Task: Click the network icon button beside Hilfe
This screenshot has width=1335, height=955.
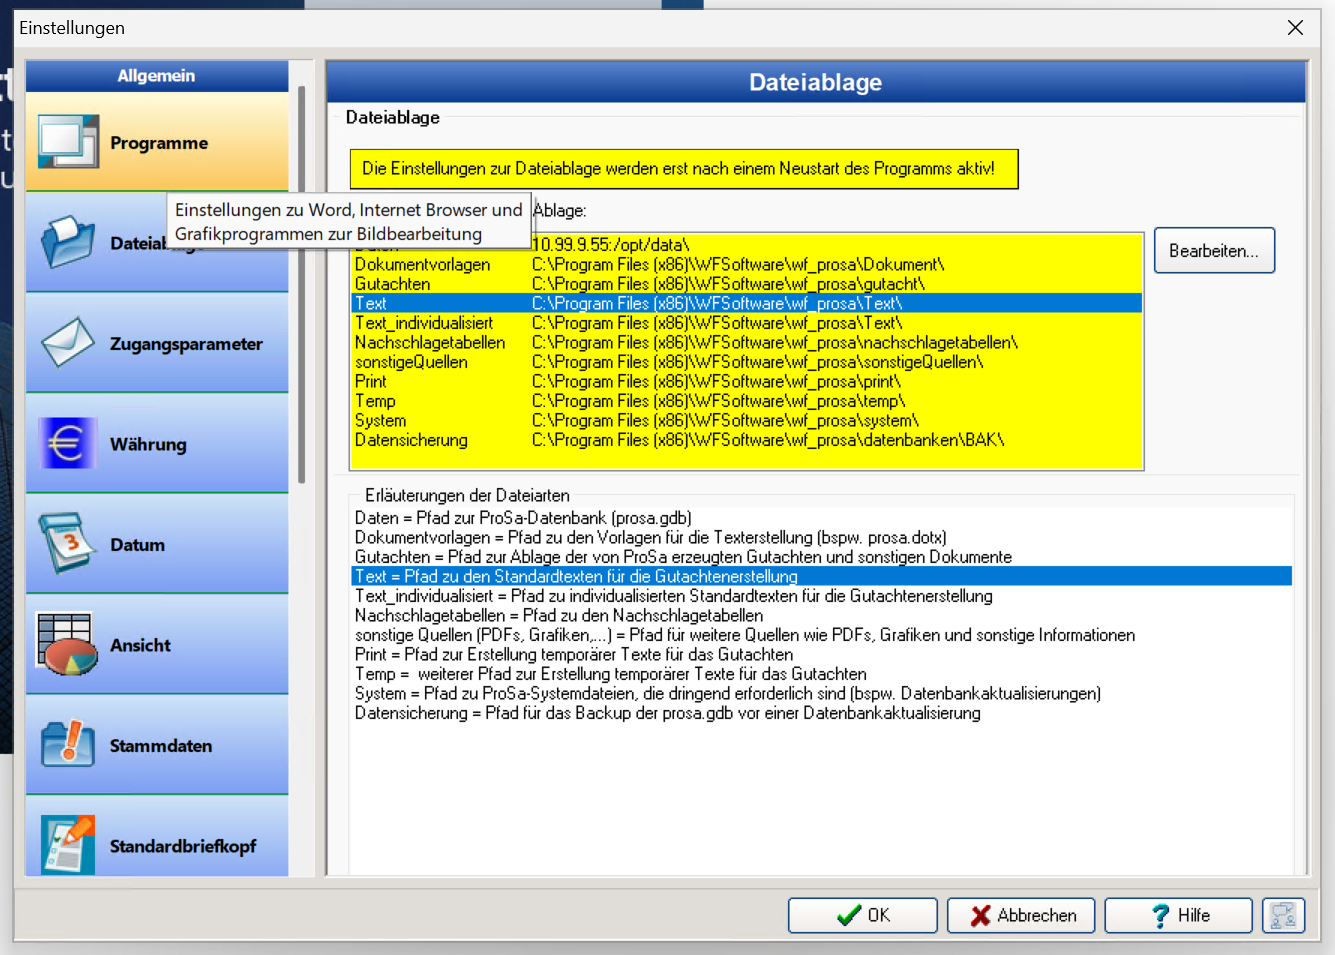Action: 1283,915
